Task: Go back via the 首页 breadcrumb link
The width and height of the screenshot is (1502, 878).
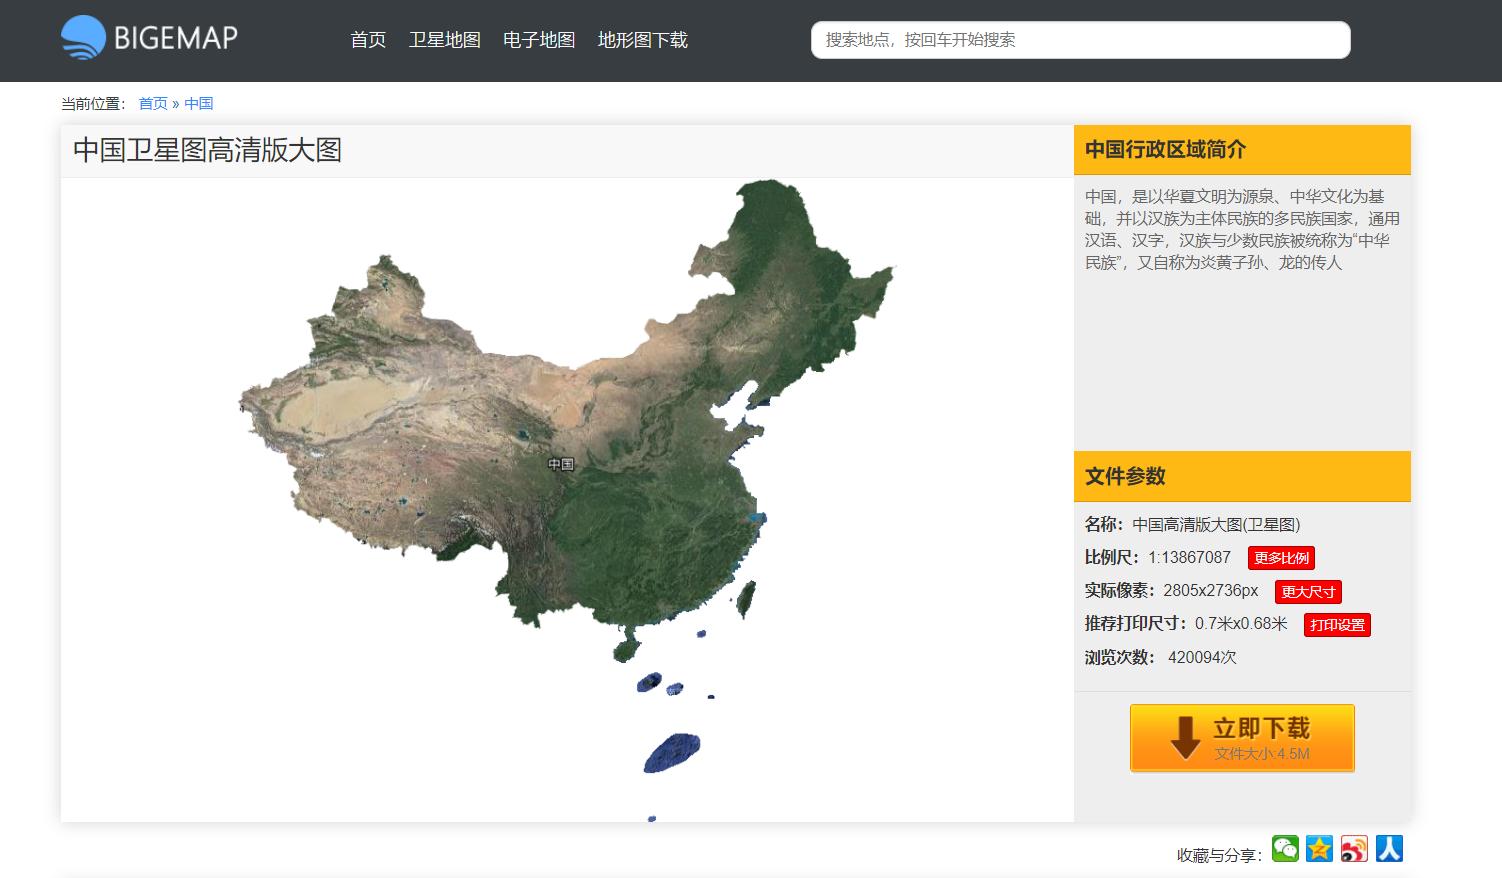Action: coord(151,103)
